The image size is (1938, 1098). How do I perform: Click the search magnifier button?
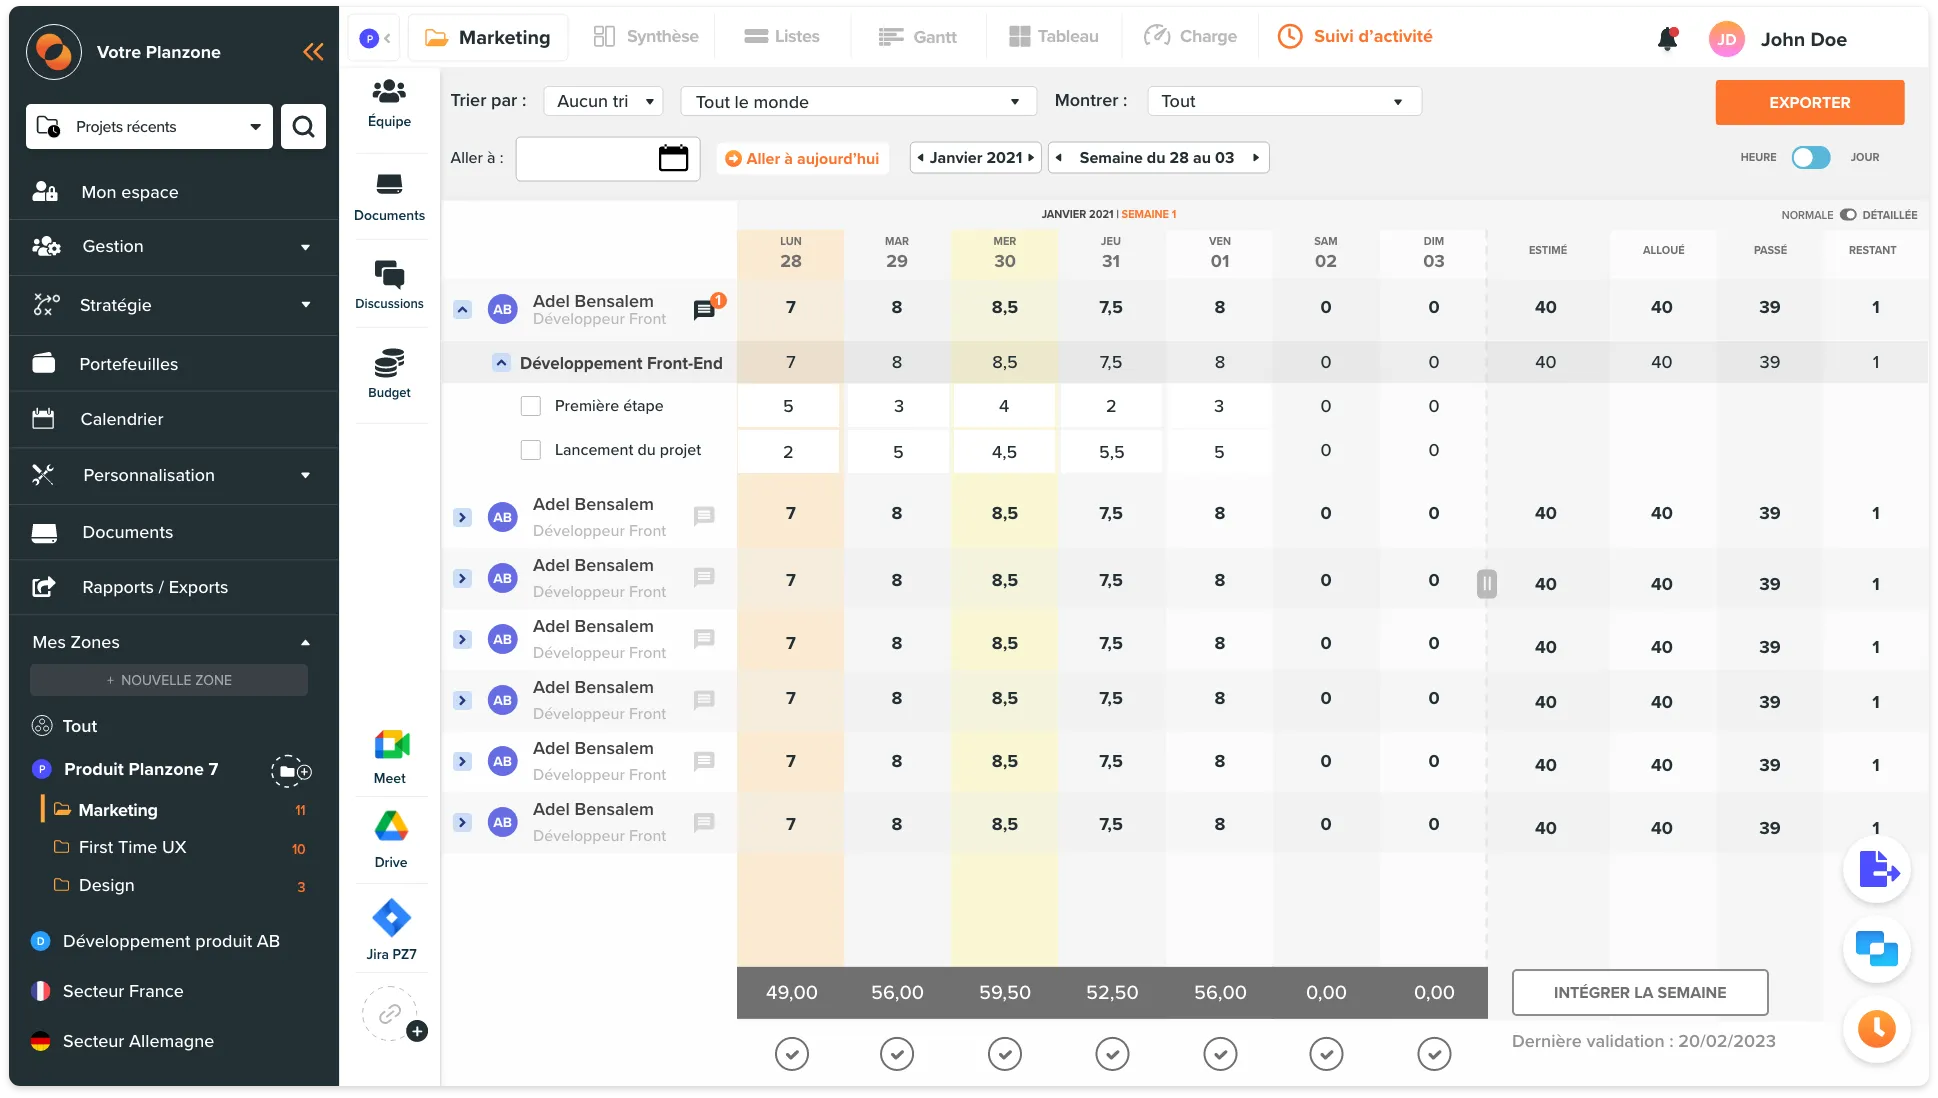click(x=303, y=127)
